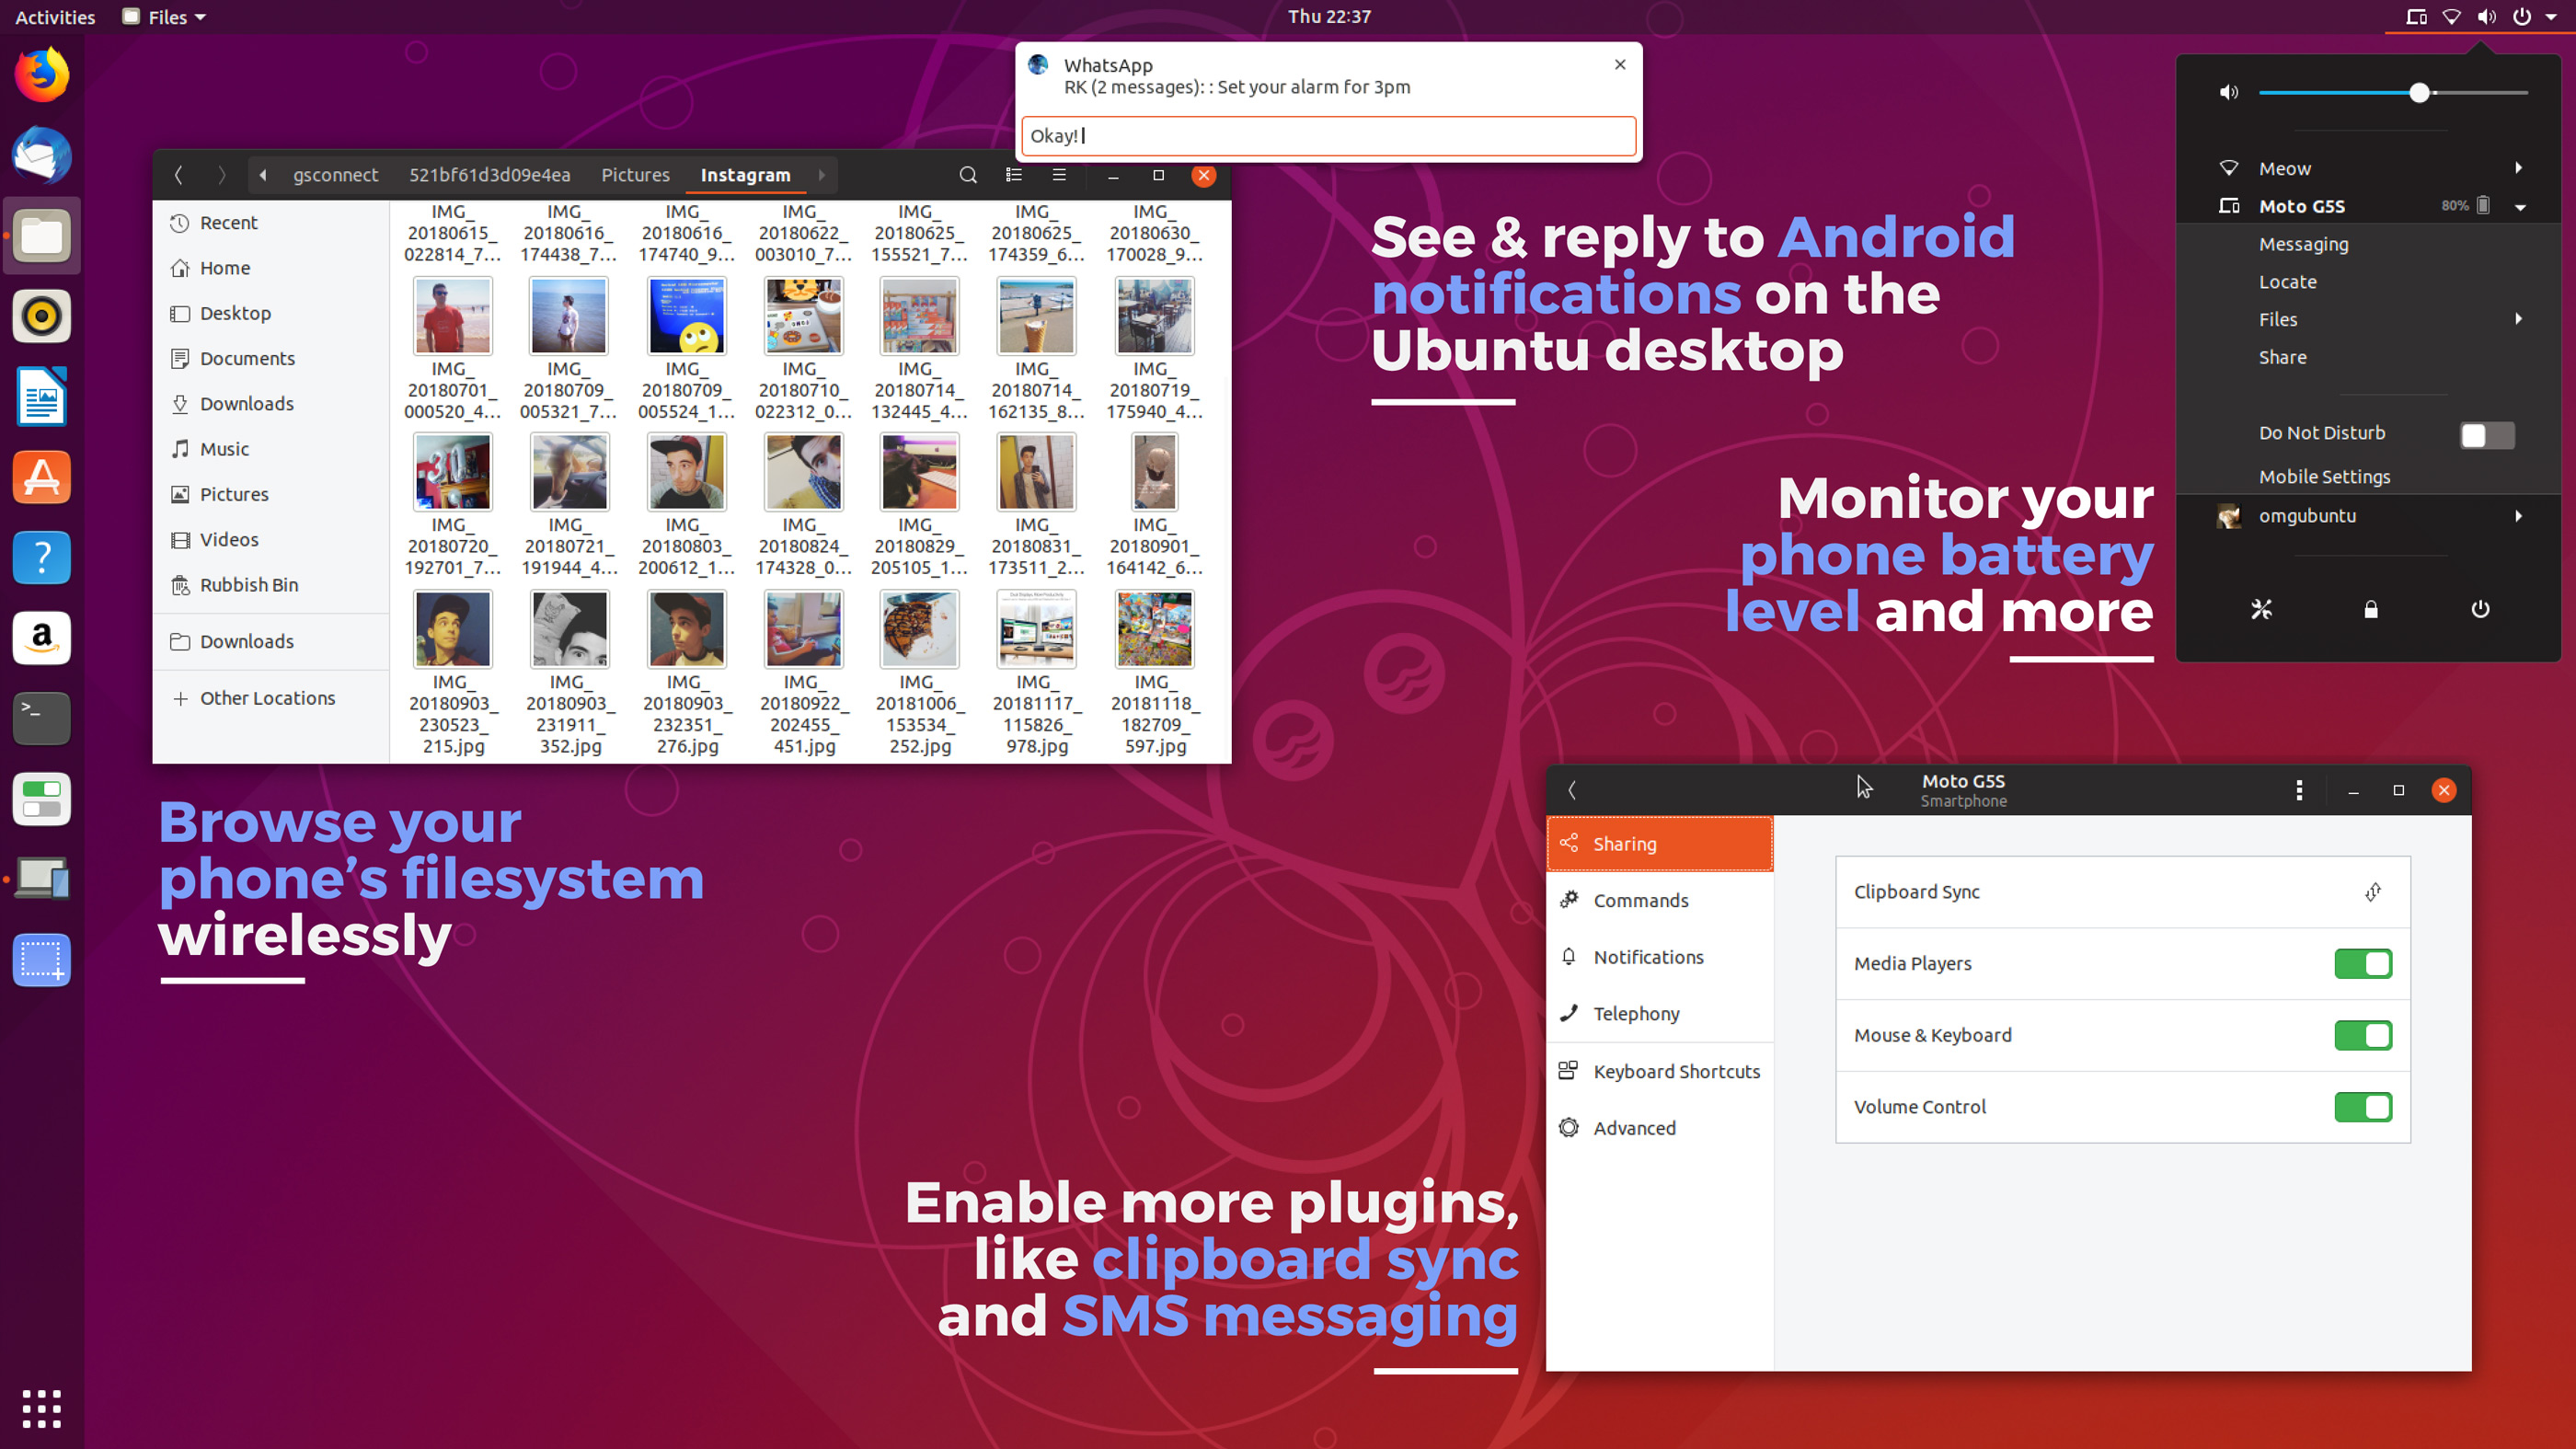Click the Telephony icon in KDE Connect sidebar
Viewport: 2576px width, 1449px height.
pyautogui.click(x=1568, y=1014)
